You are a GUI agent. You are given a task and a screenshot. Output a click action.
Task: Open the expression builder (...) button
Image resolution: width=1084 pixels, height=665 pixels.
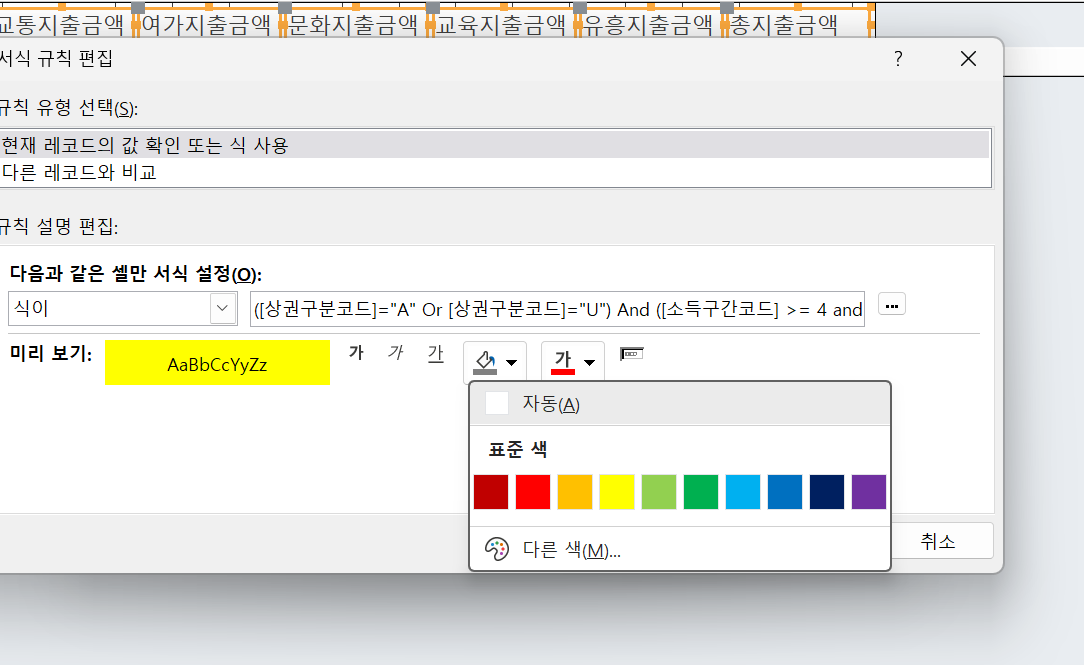(x=891, y=305)
